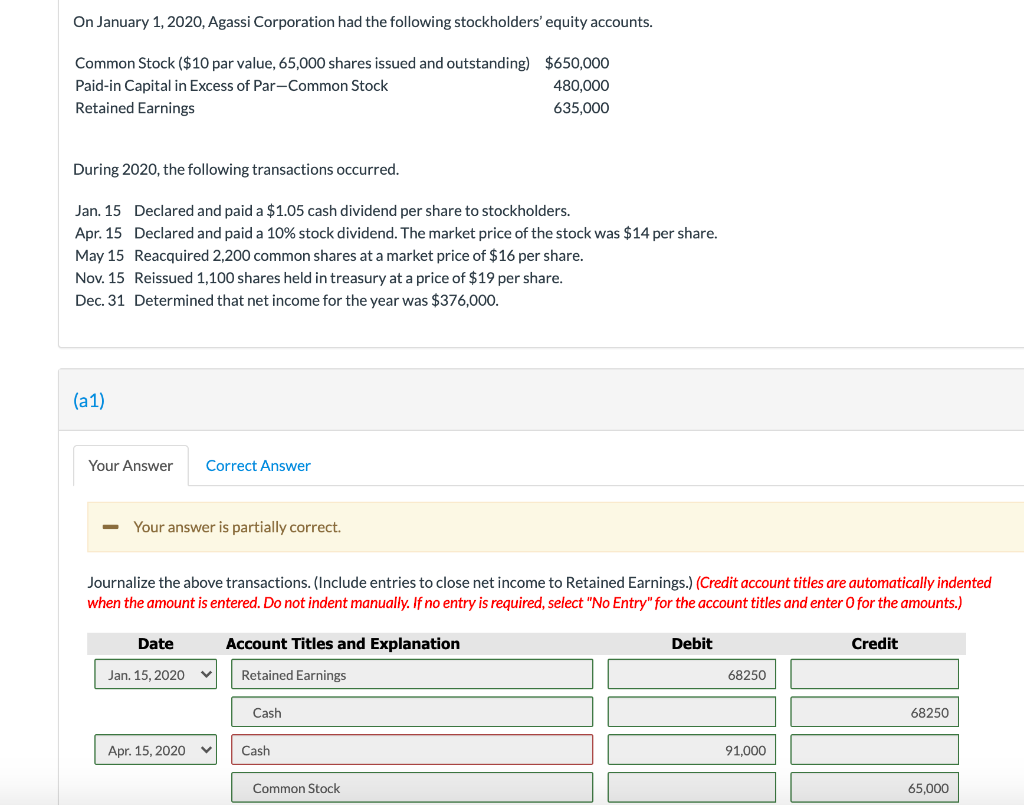This screenshot has width=1024, height=805.
Task: Click the empty debit field in Common Stock row
Action: (x=692, y=788)
